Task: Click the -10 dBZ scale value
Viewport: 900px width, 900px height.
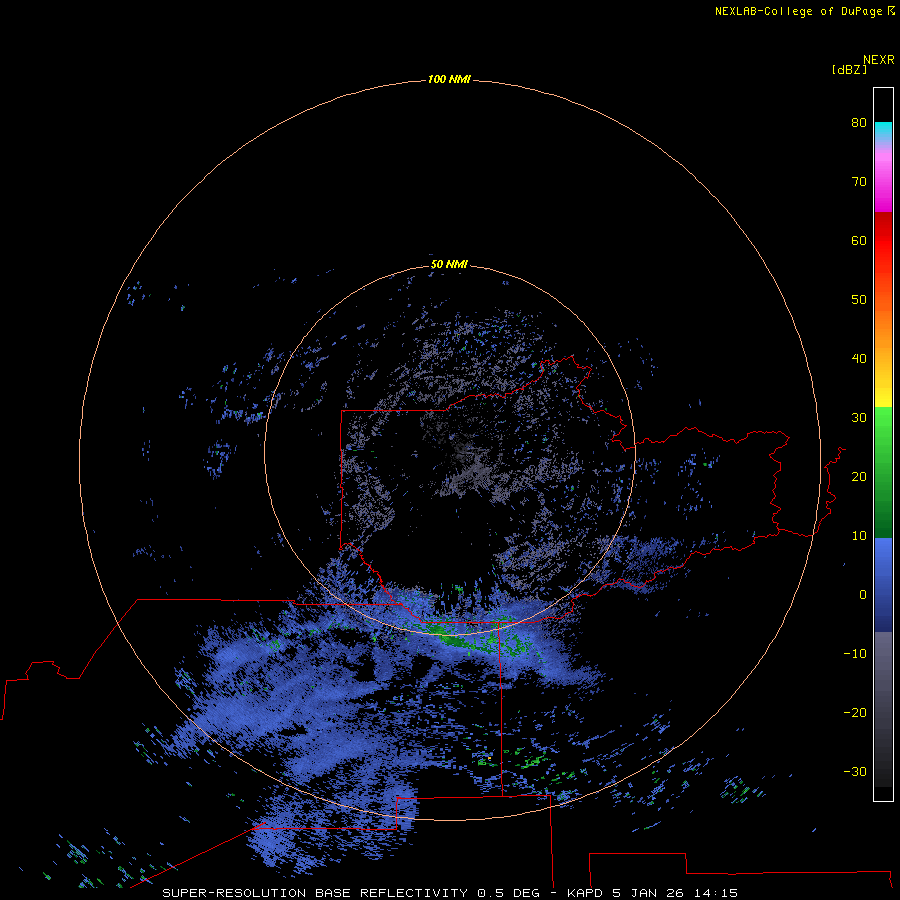Action: pyautogui.click(x=855, y=654)
